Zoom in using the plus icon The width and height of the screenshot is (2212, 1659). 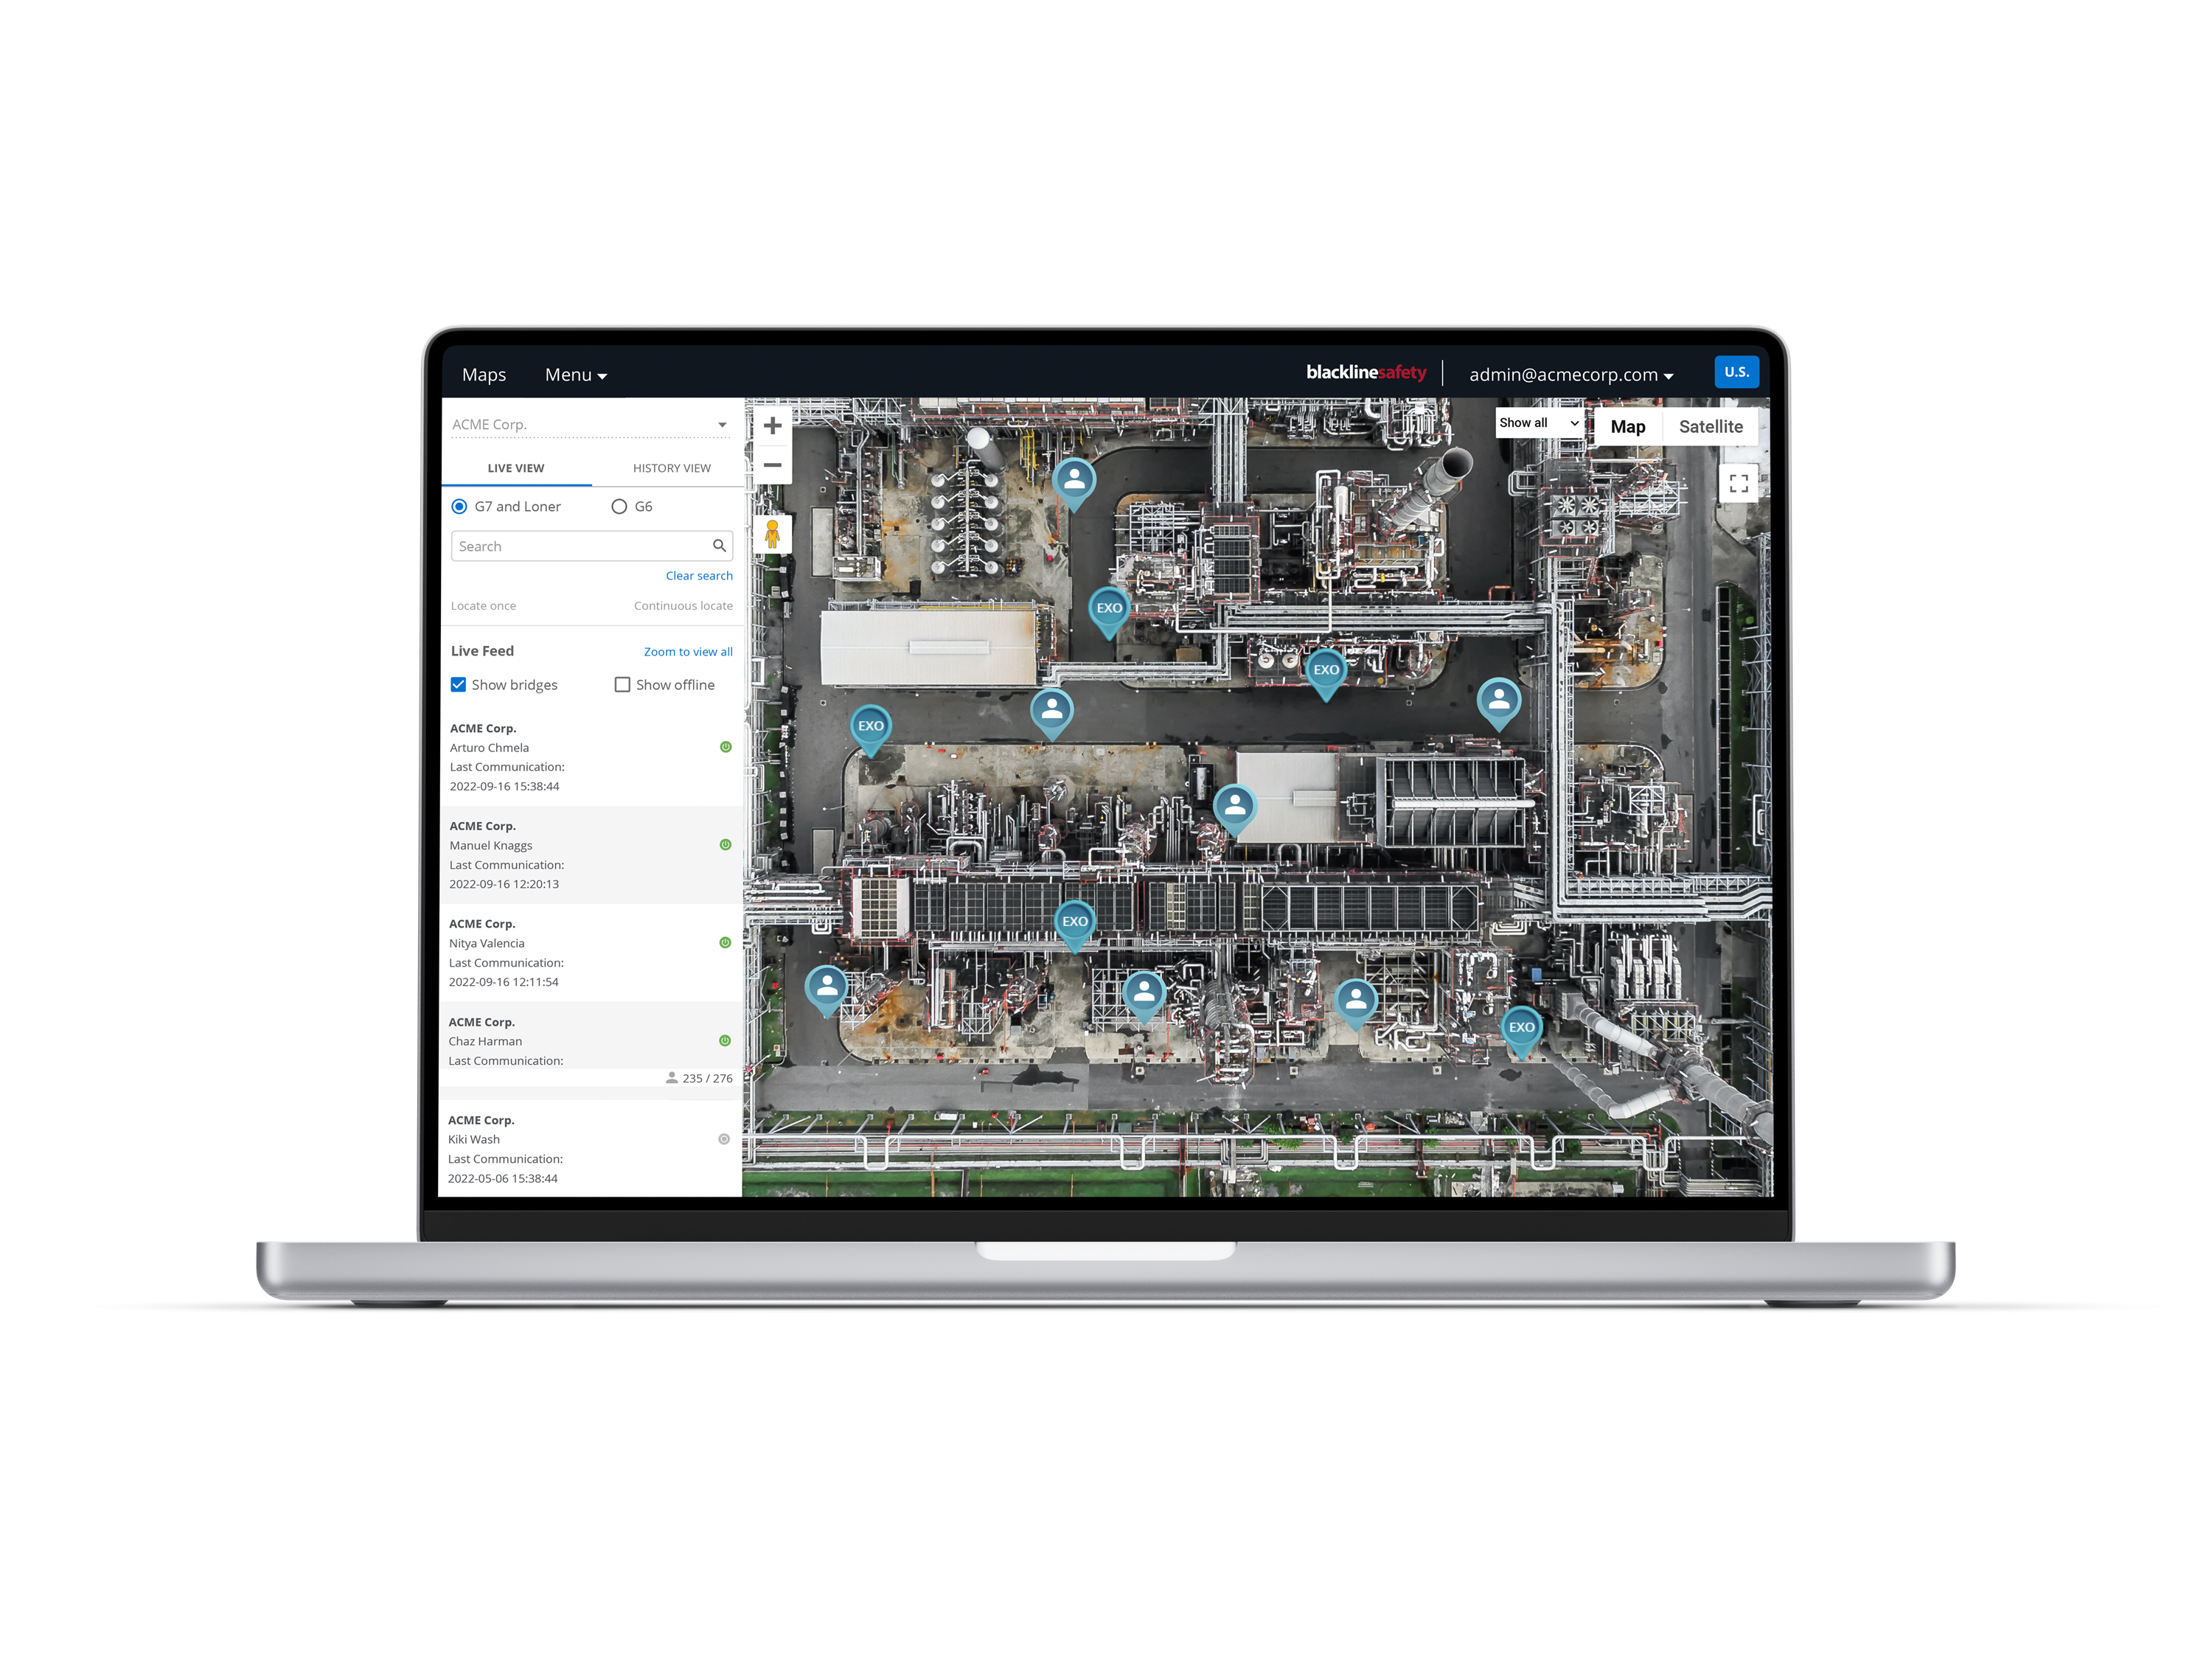(x=772, y=425)
